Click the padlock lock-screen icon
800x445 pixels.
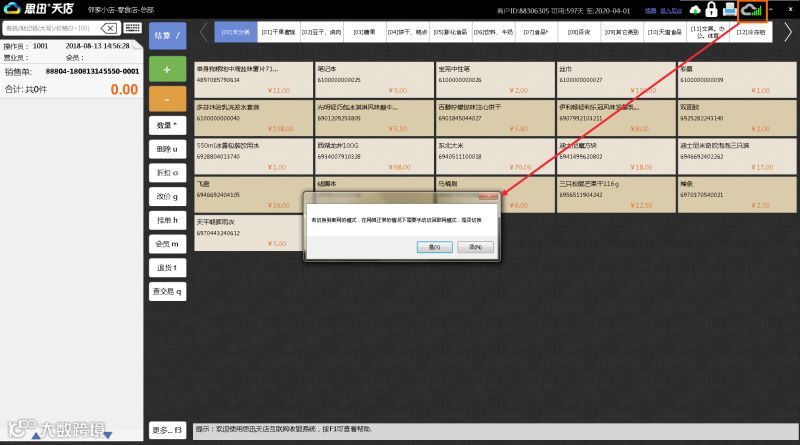[711, 9]
